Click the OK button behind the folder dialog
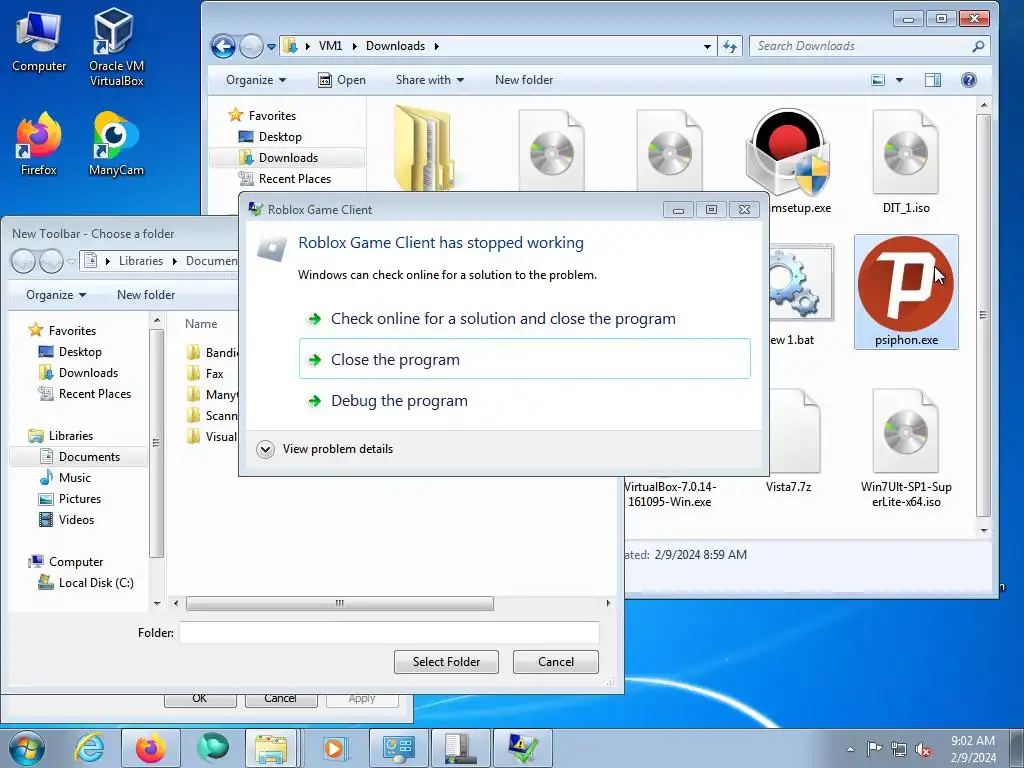1024x768 pixels. [200, 699]
